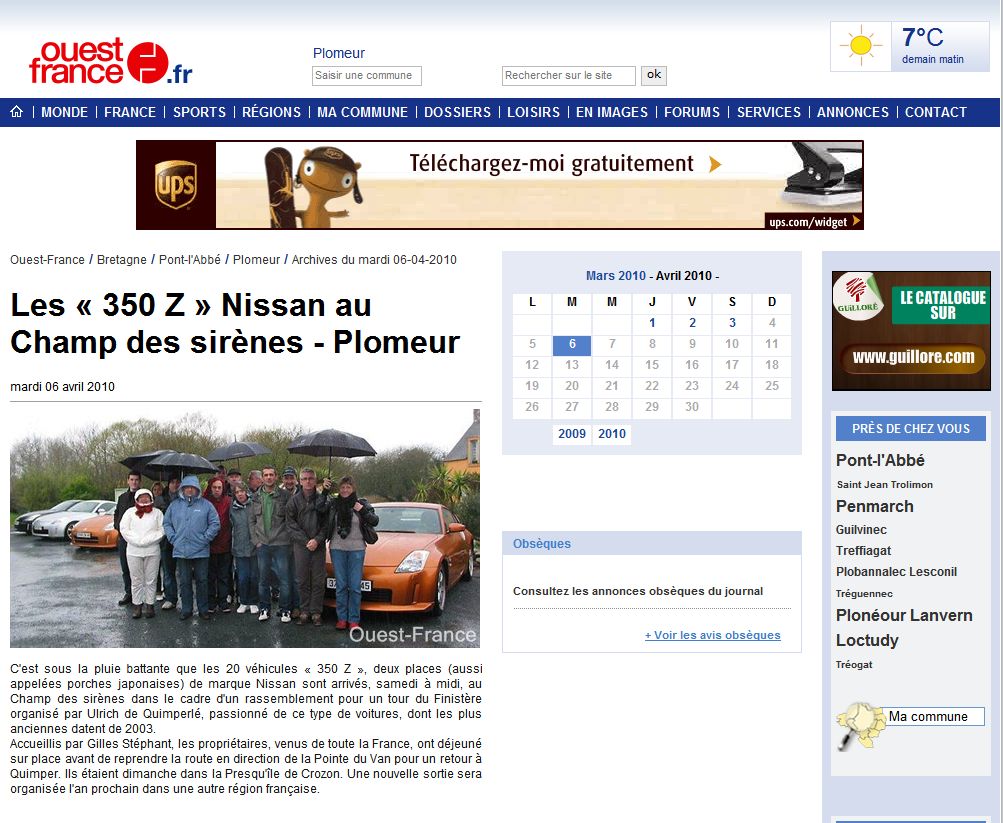Select year 2009 in calendar archive
This screenshot has height=823, width=1003.
(572, 434)
